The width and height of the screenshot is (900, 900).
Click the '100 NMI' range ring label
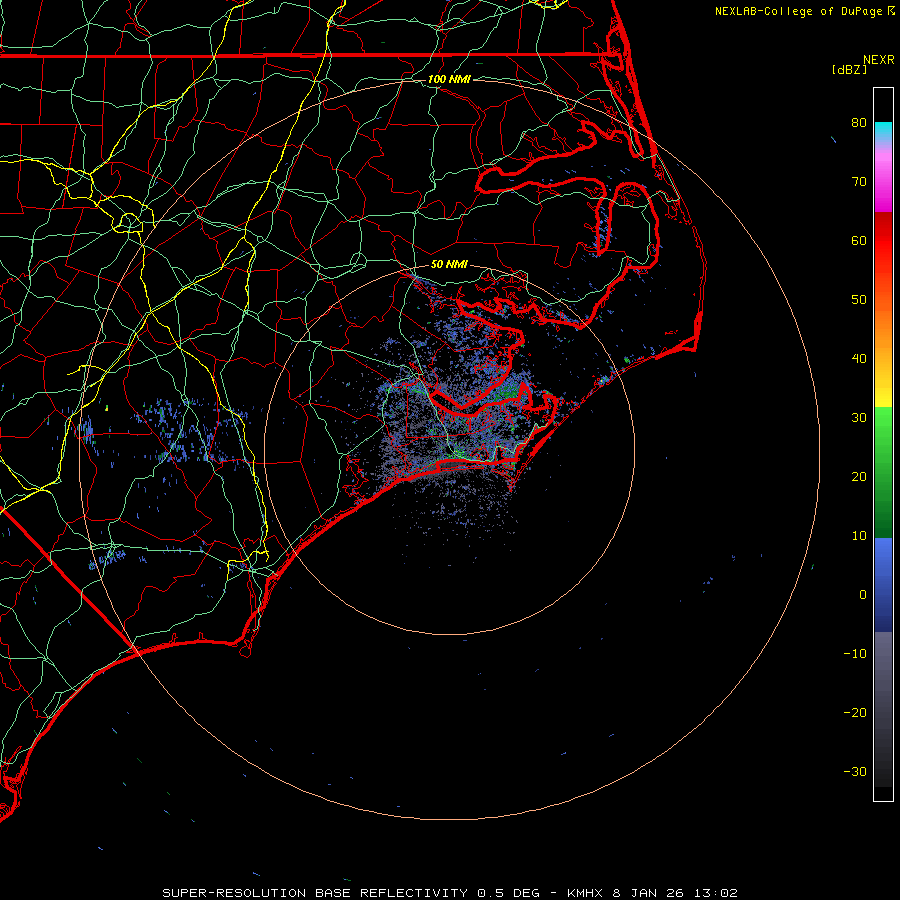point(449,79)
